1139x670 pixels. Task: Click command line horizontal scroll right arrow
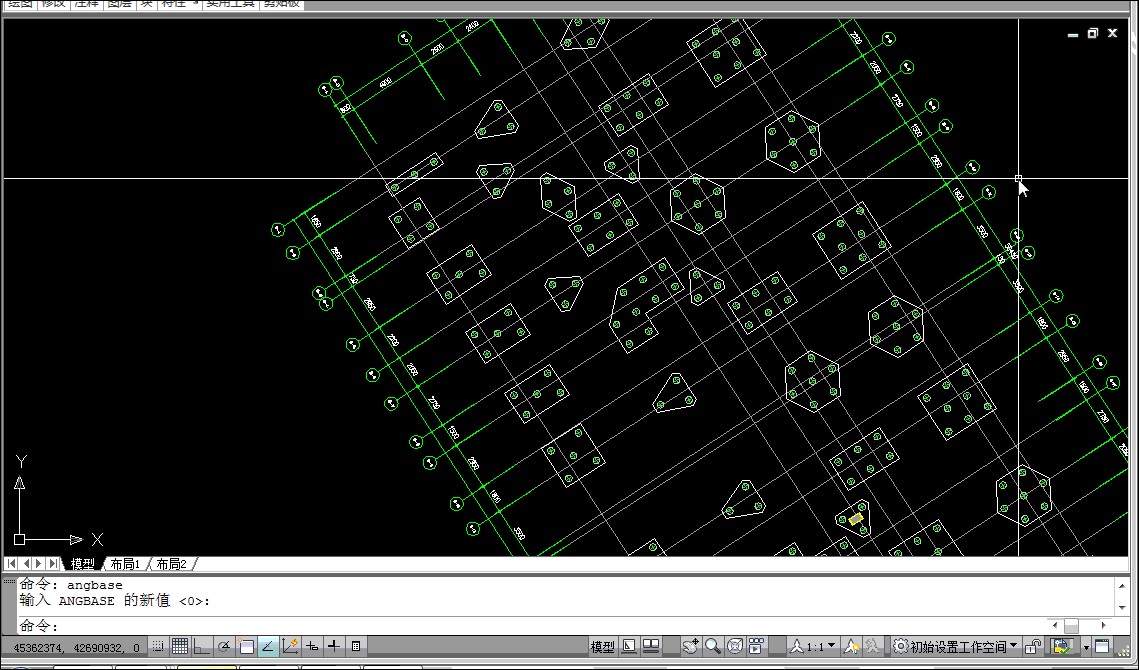[1104, 625]
